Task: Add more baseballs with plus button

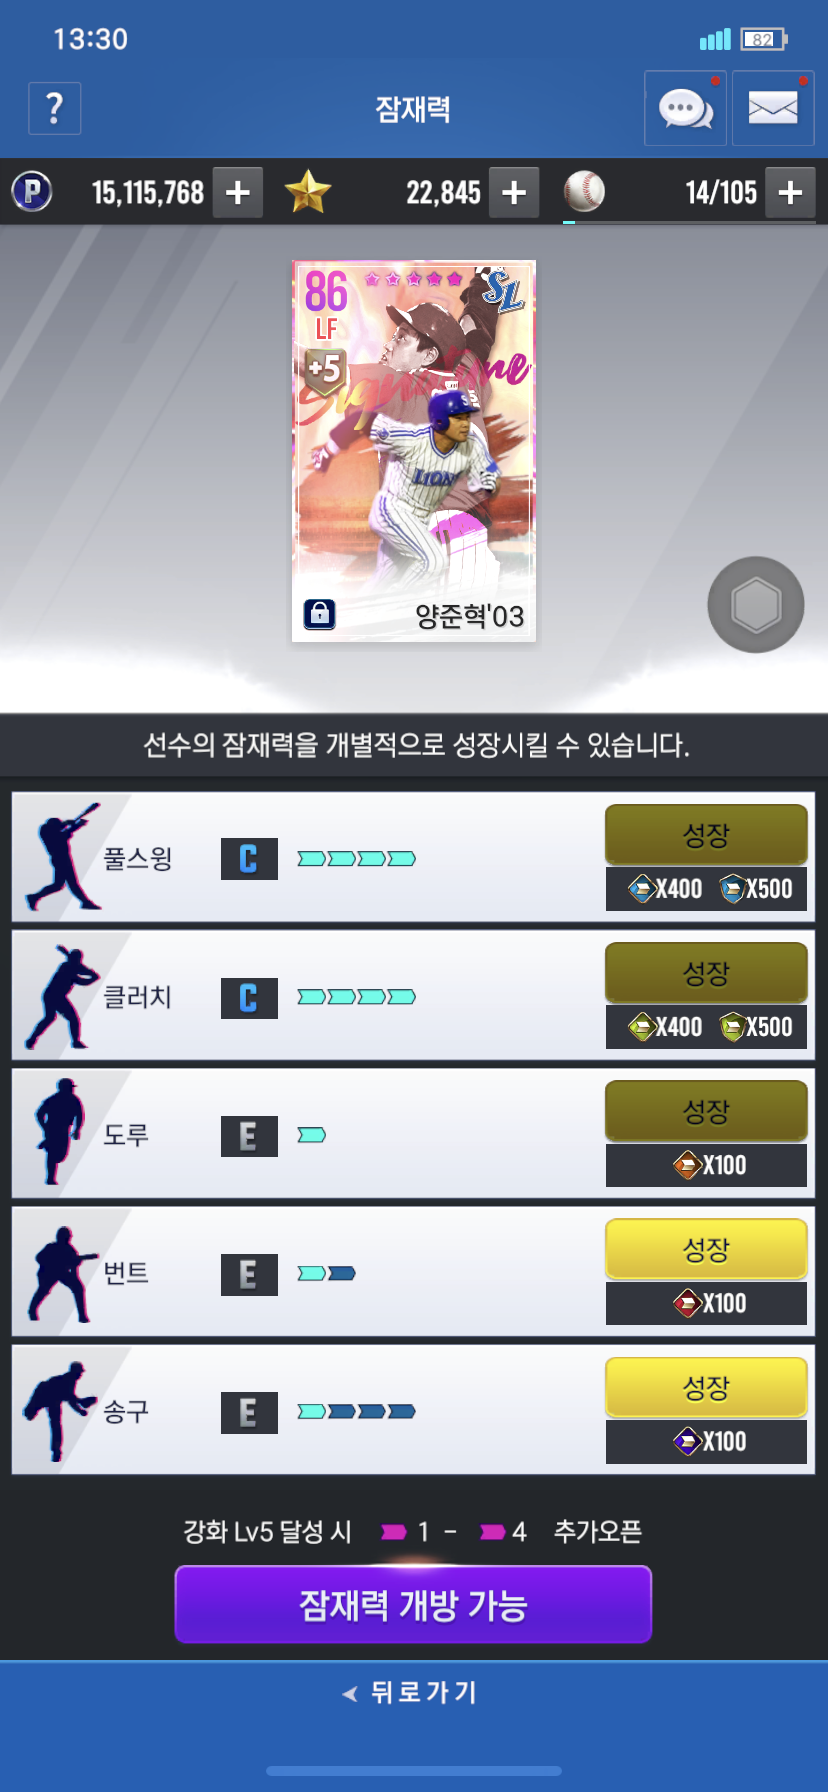Action: (791, 192)
